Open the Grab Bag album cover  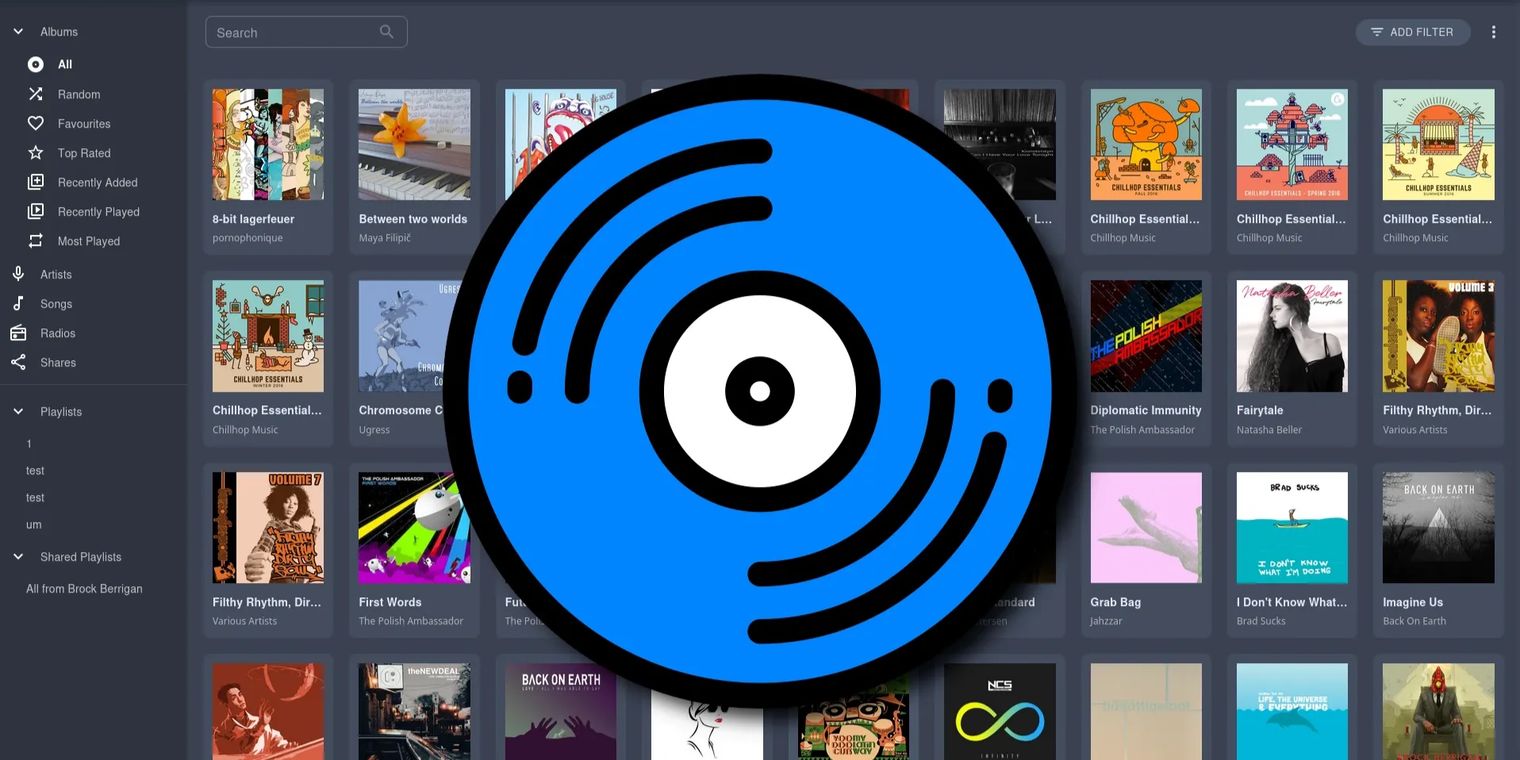tap(1146, 528)
